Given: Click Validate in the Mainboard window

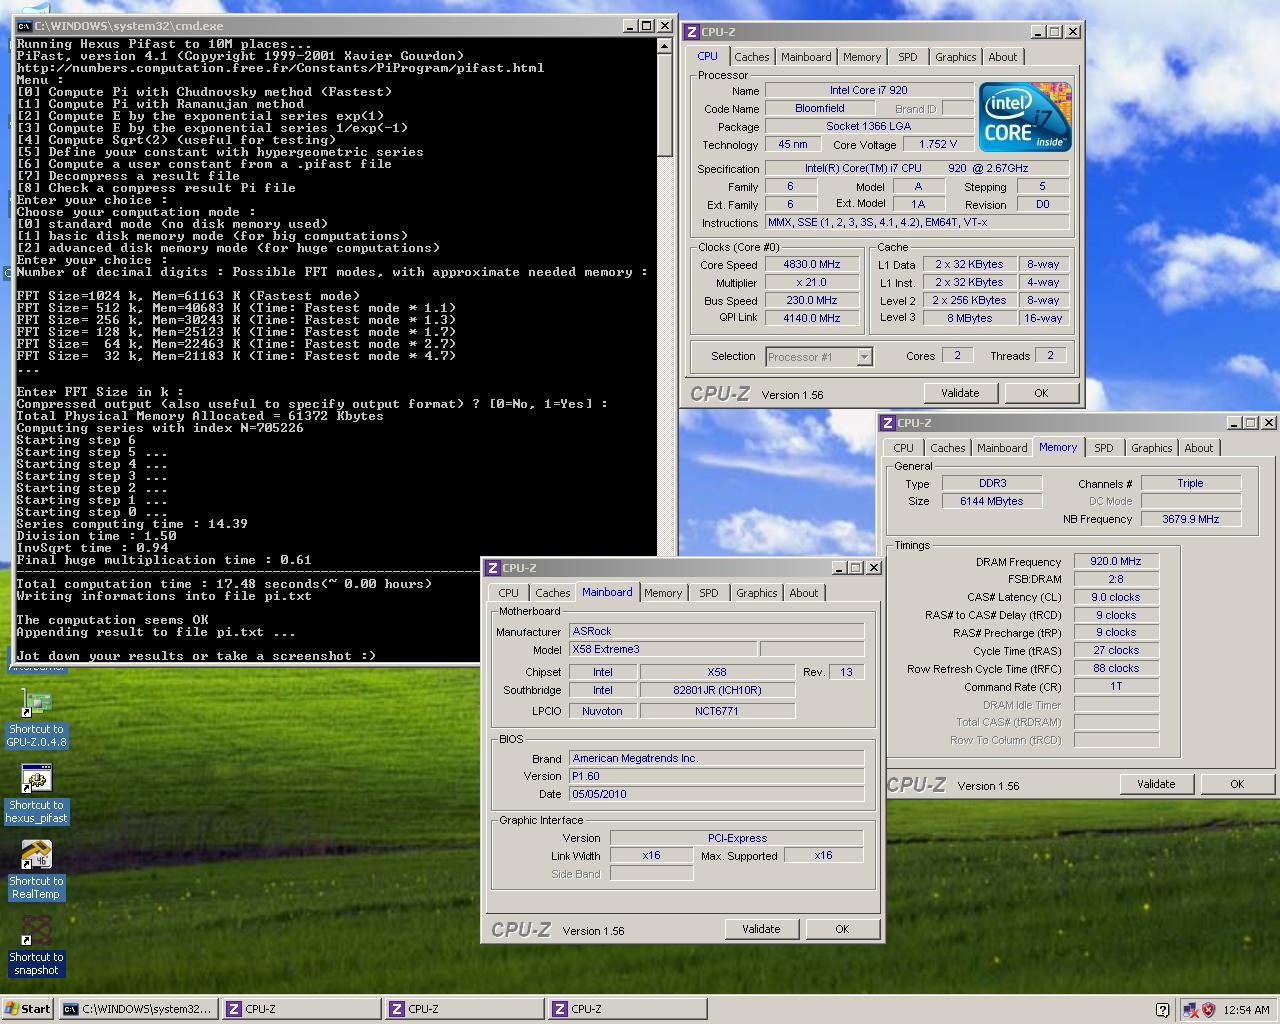Looking at the screenshot, I should click(761, 929).
